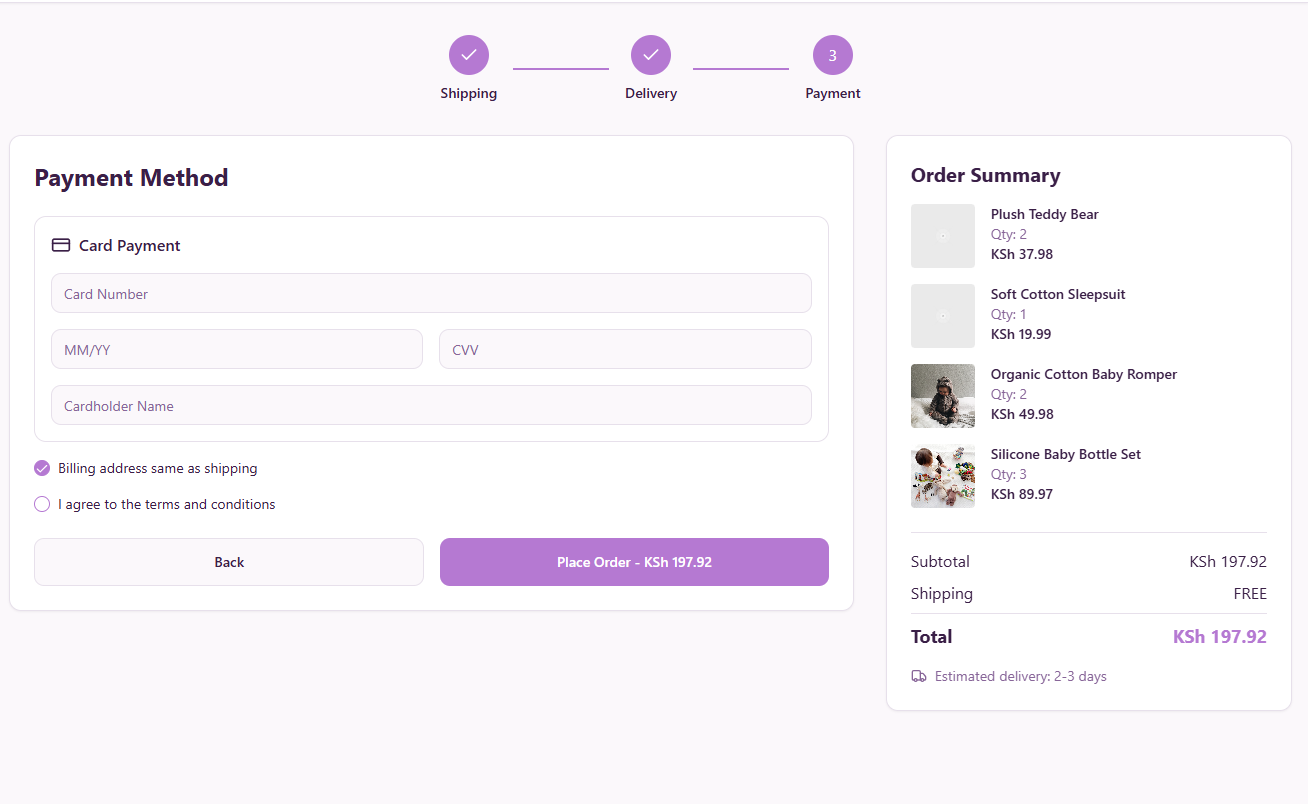Click the Organic Cotton Baby Romper title
Screen dimensions: 1308x804
click(1083, 374)
